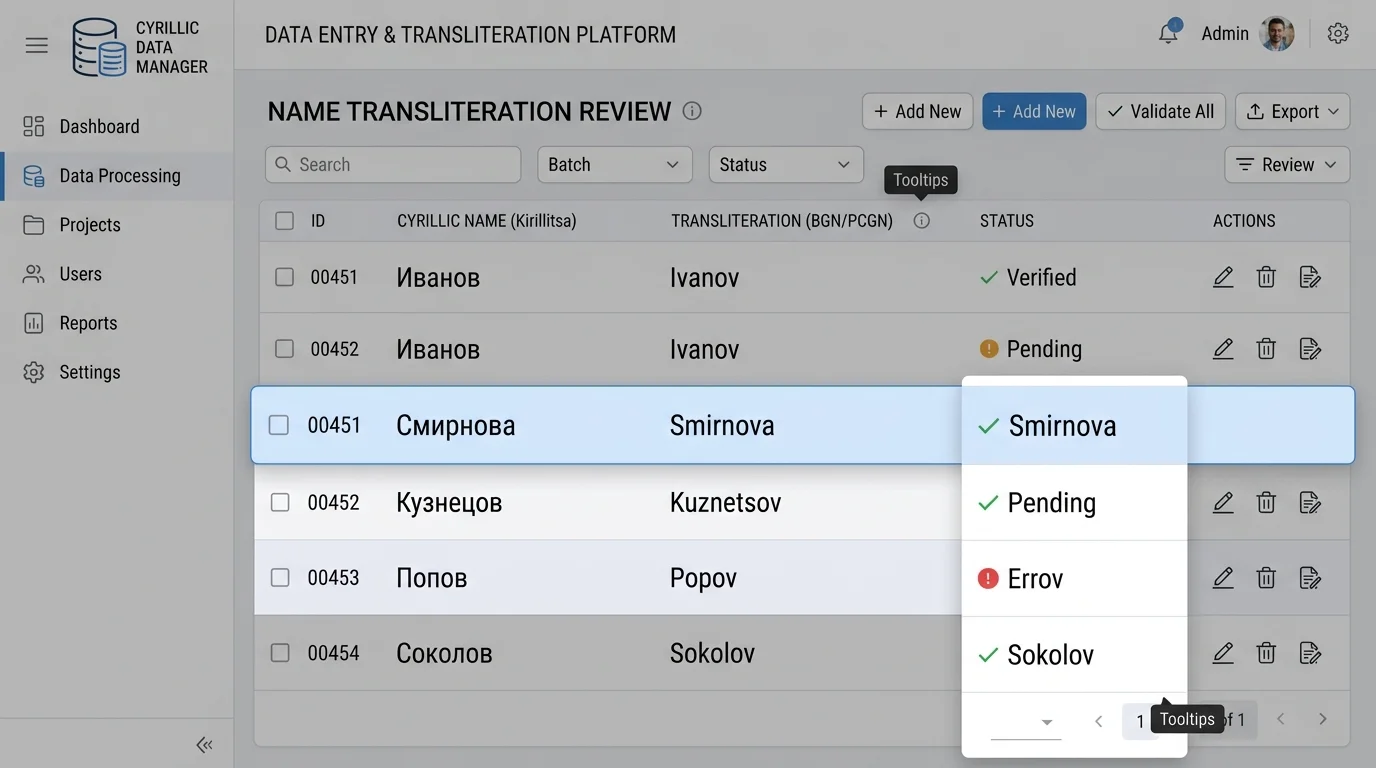Open the notification bell
The width and height of the screenshot is (1376, 768).
(1167, 33)
